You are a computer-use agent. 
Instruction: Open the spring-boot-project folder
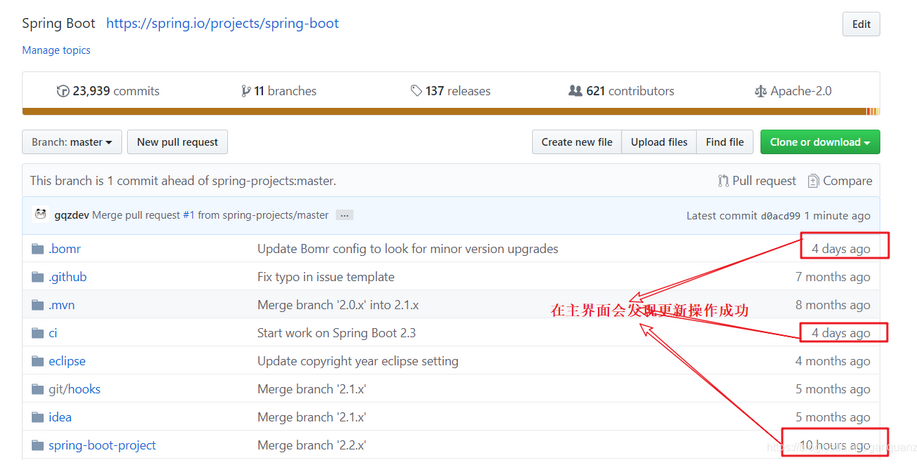pos(102,446)
